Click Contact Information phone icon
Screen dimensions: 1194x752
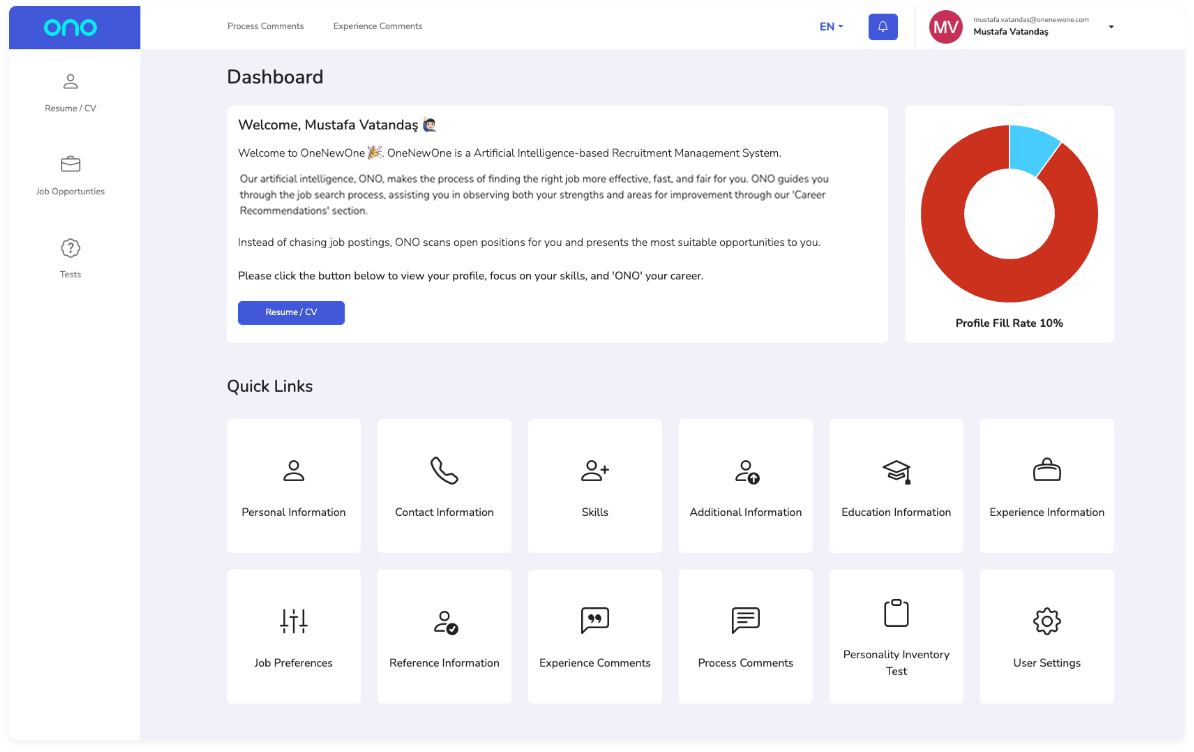click(444, 470)
